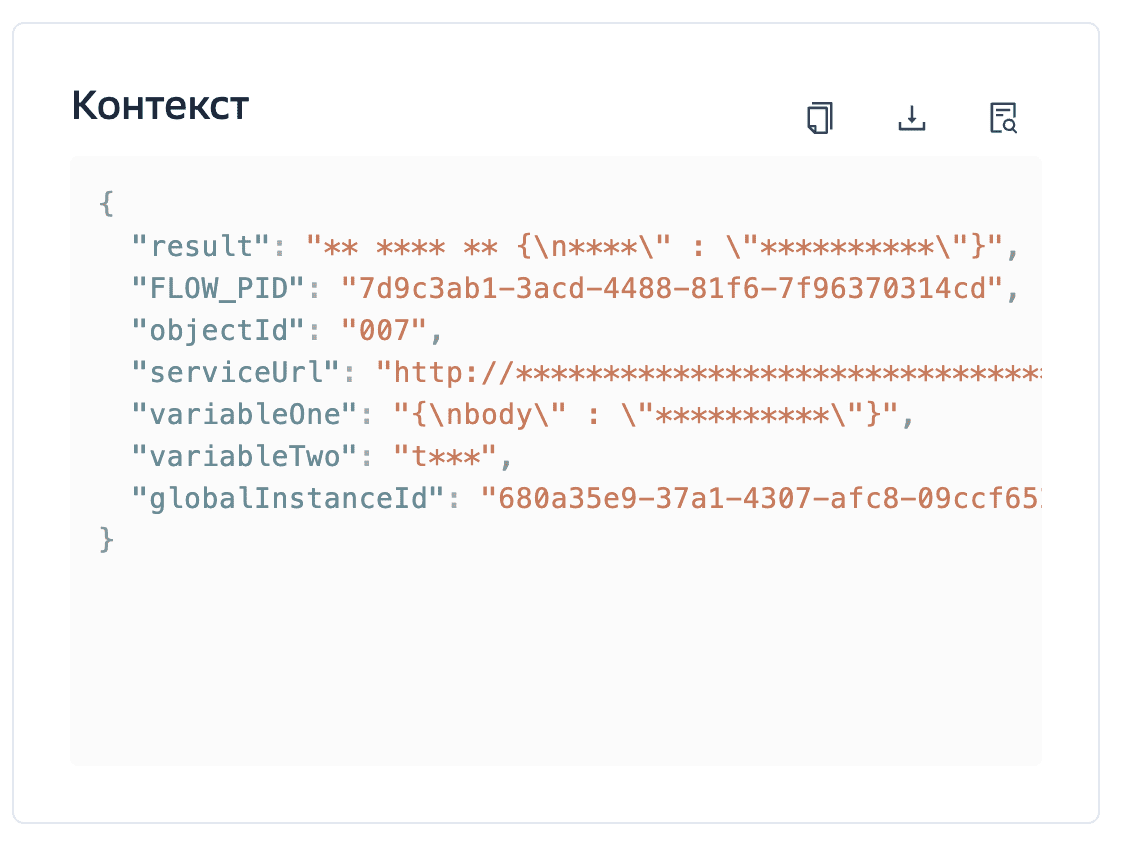Copy the context JSON to clipboard
The width and height of the screenshot is (1122, 850).
point(820,118)
